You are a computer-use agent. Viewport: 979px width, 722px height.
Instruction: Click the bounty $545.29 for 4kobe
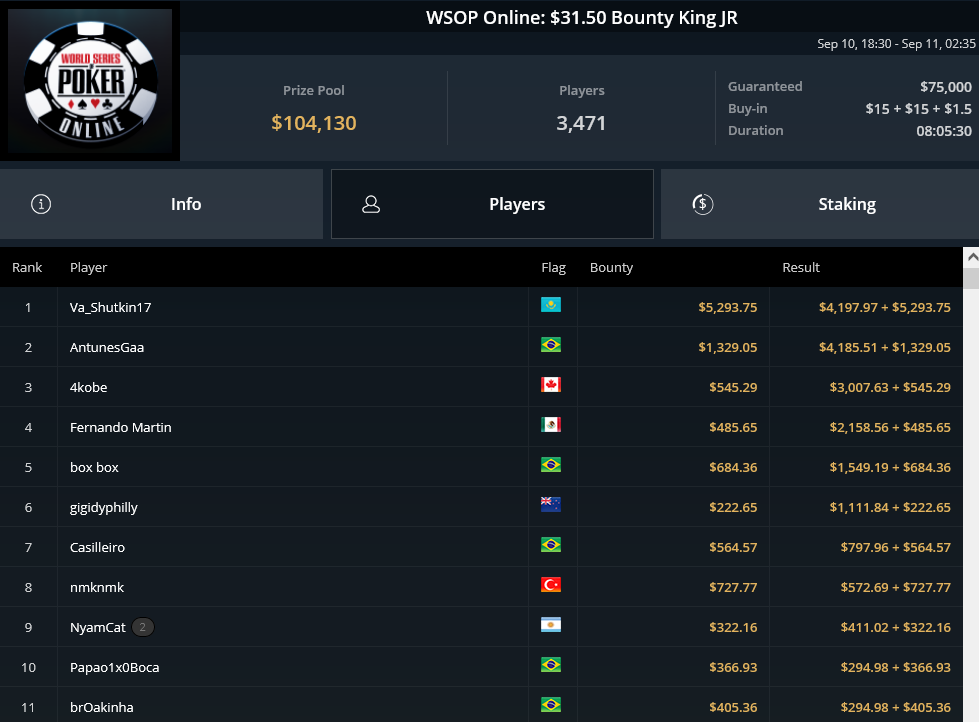(733, 387)
